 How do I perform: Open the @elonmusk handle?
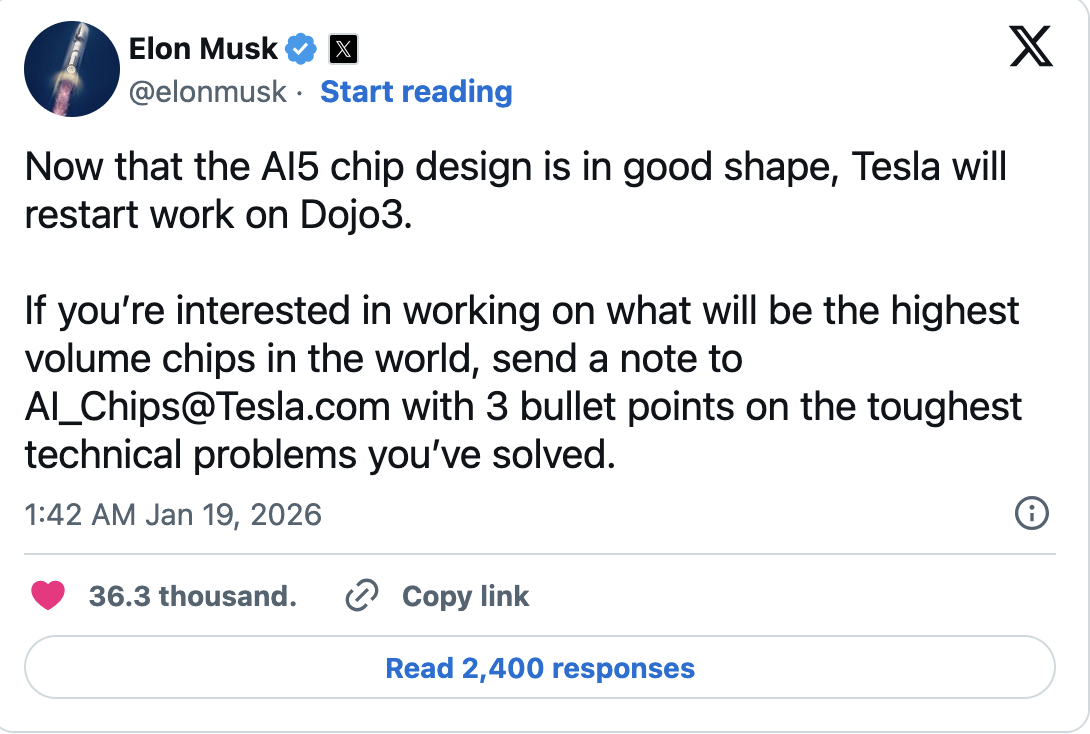coord(208,92)
